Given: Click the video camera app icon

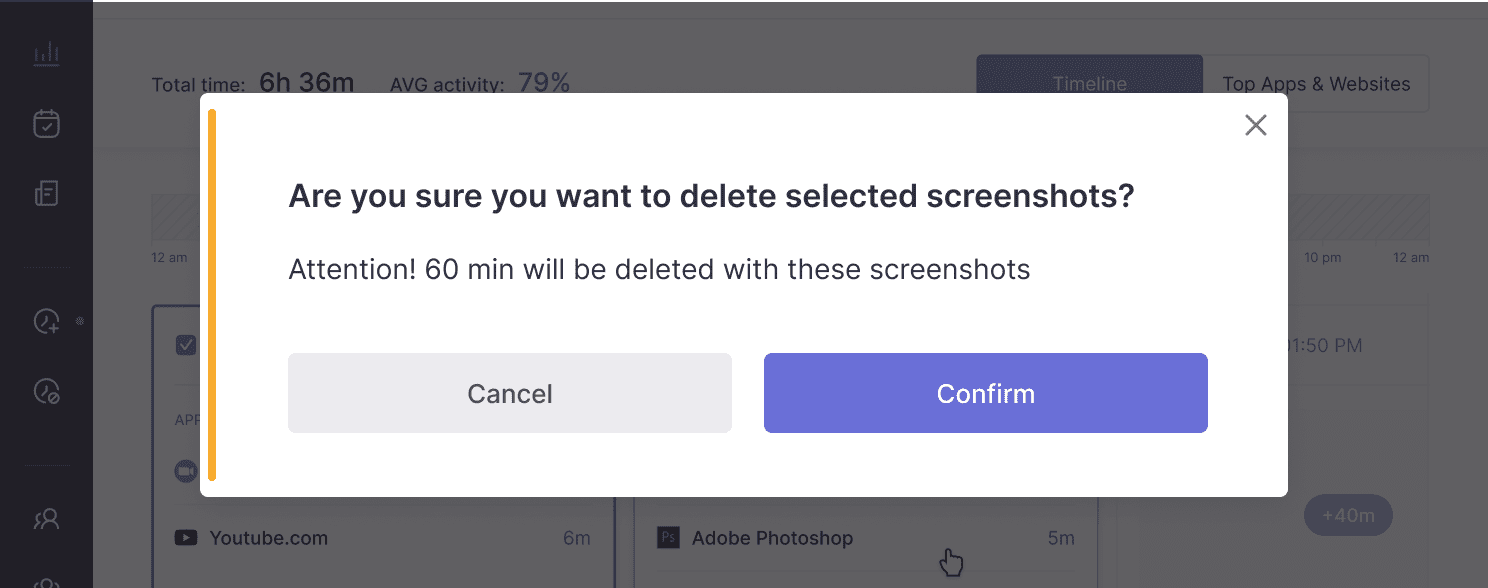Looking at the screenshot, I should [186, 471].
